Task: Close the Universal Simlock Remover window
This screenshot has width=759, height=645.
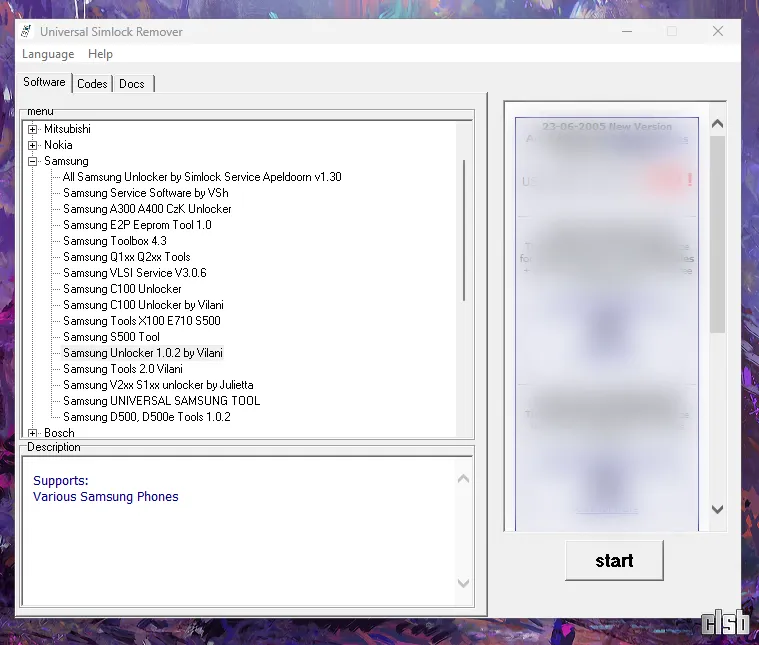Action: click(718, 31)
